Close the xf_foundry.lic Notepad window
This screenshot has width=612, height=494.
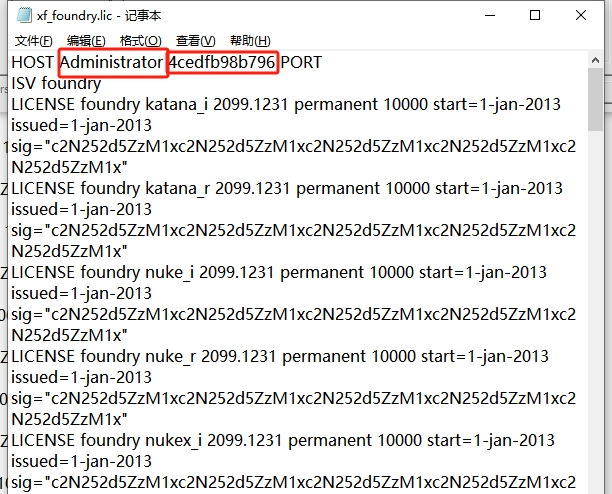pyautogui.click(x=581, y=15)
